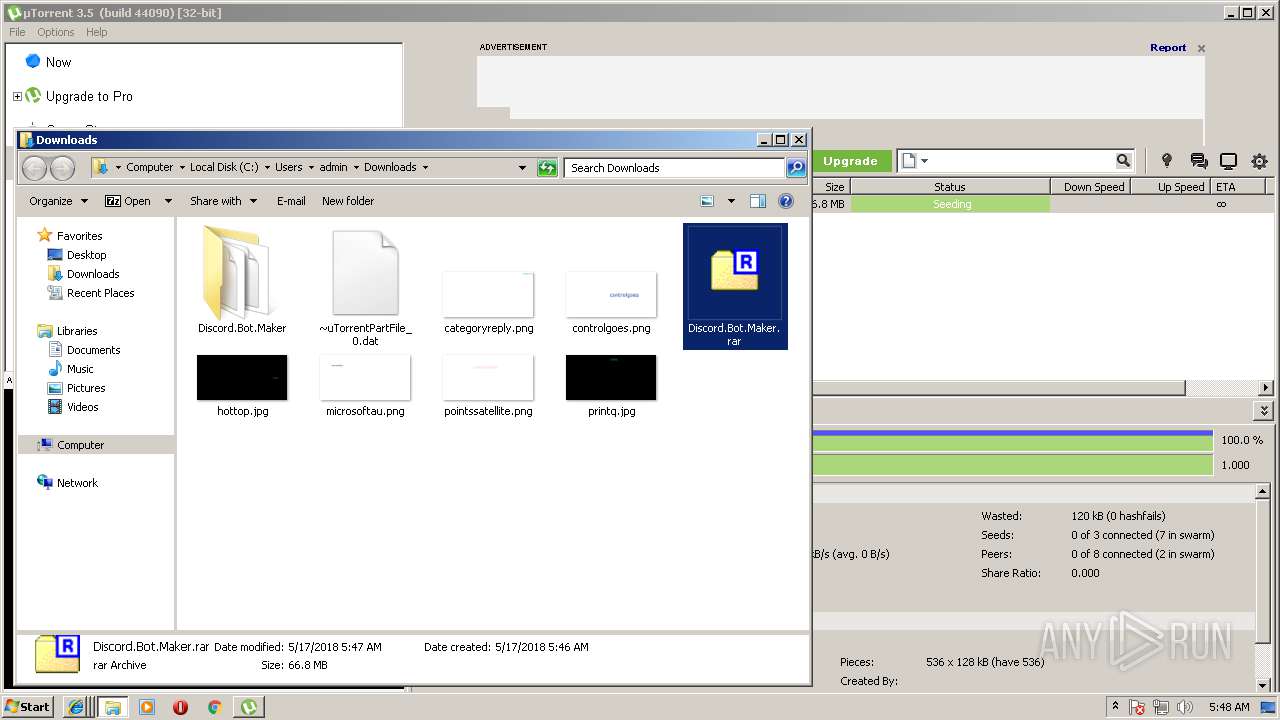Select hottop.jpg thumbnail

tap(242, 385)
